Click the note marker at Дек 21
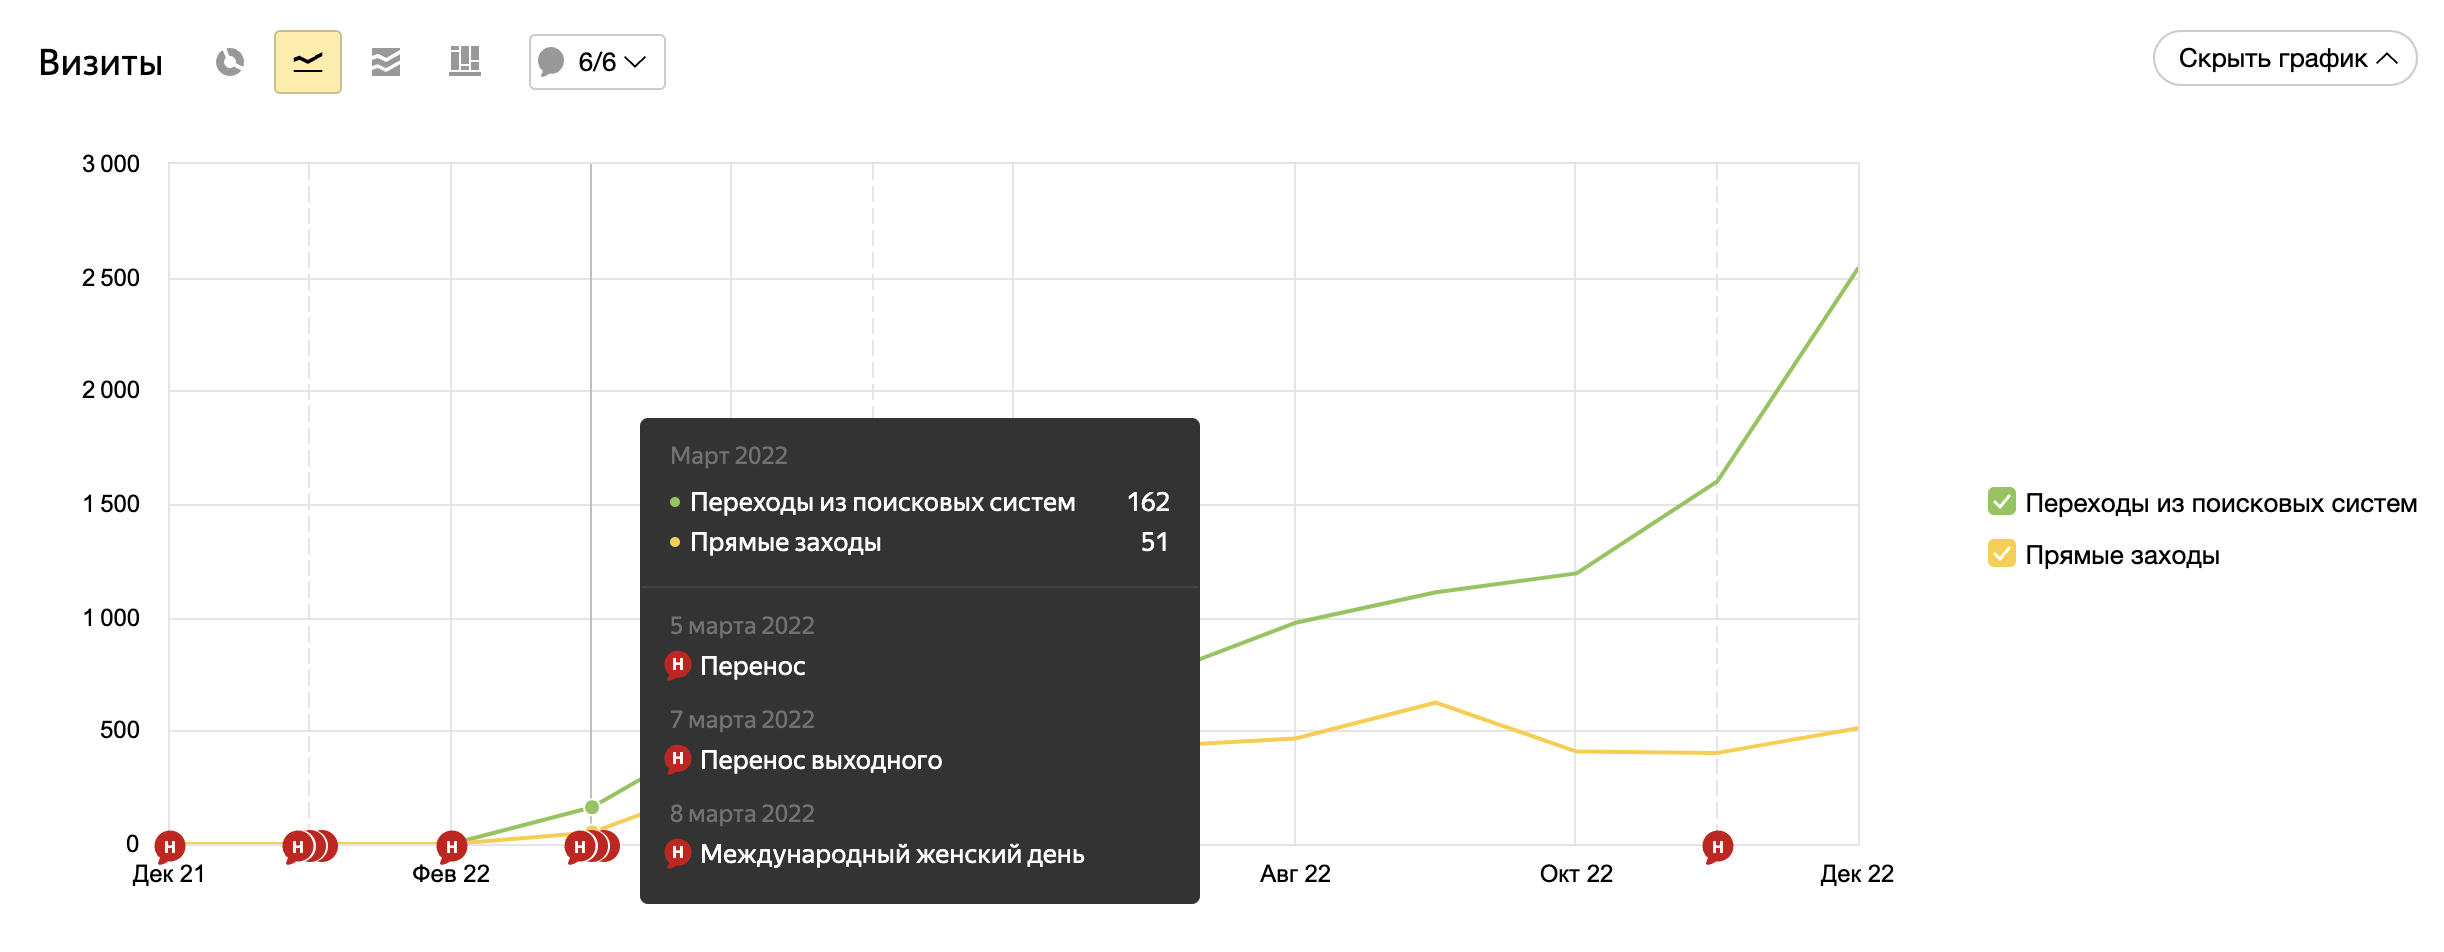The width and height of the screenshot is (2444, 952). click(170, 847)
